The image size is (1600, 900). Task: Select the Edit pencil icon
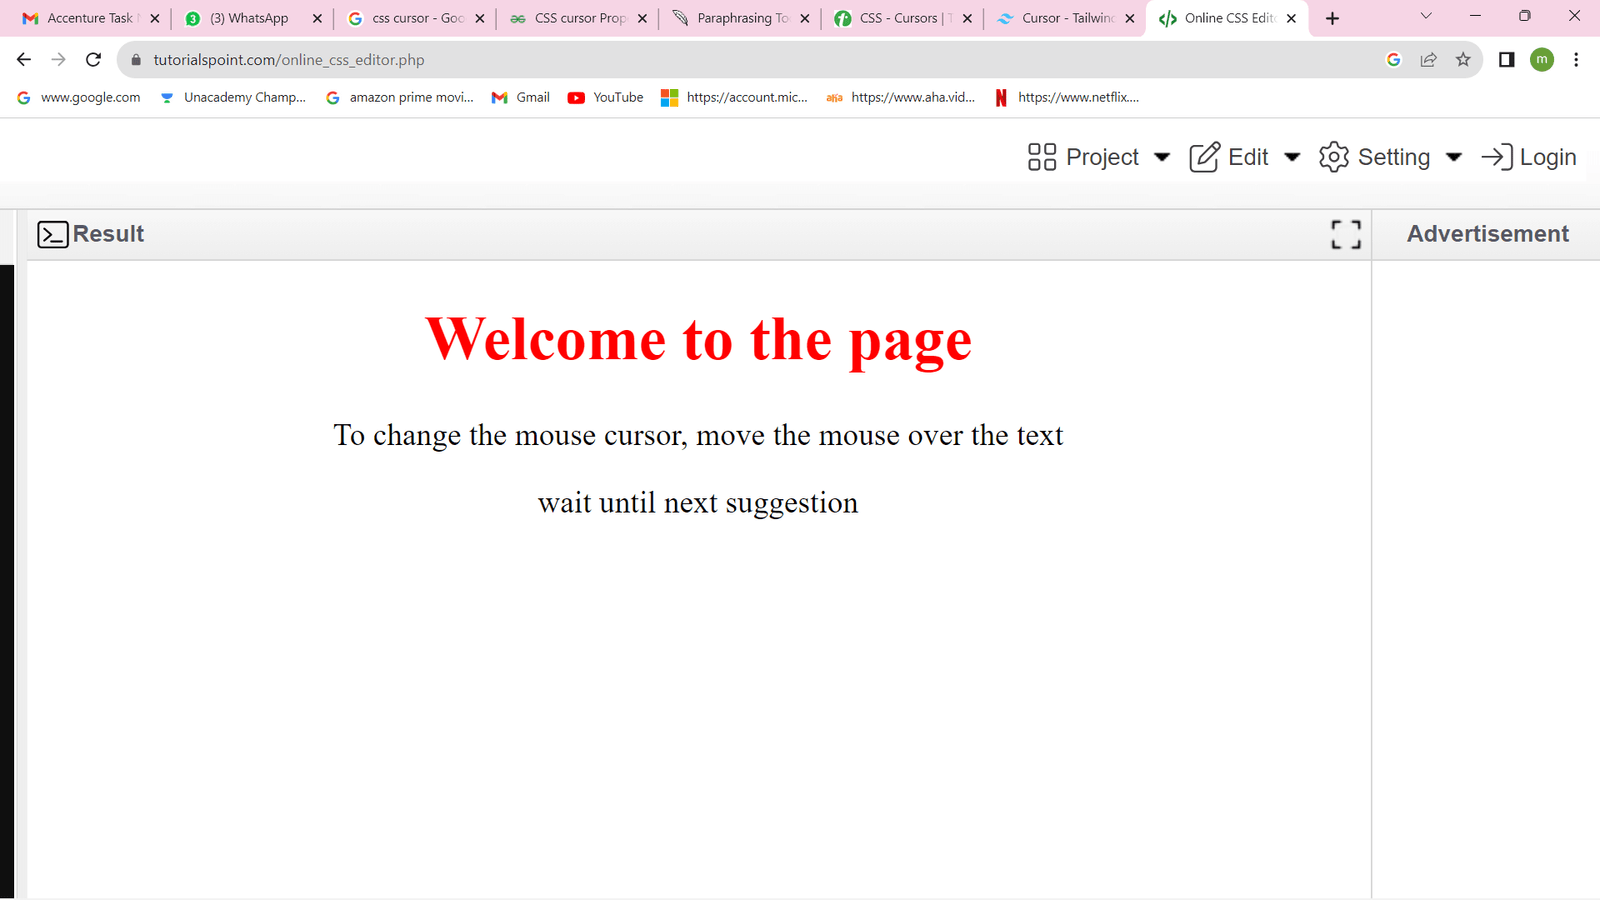click(x=1204, y=157)
